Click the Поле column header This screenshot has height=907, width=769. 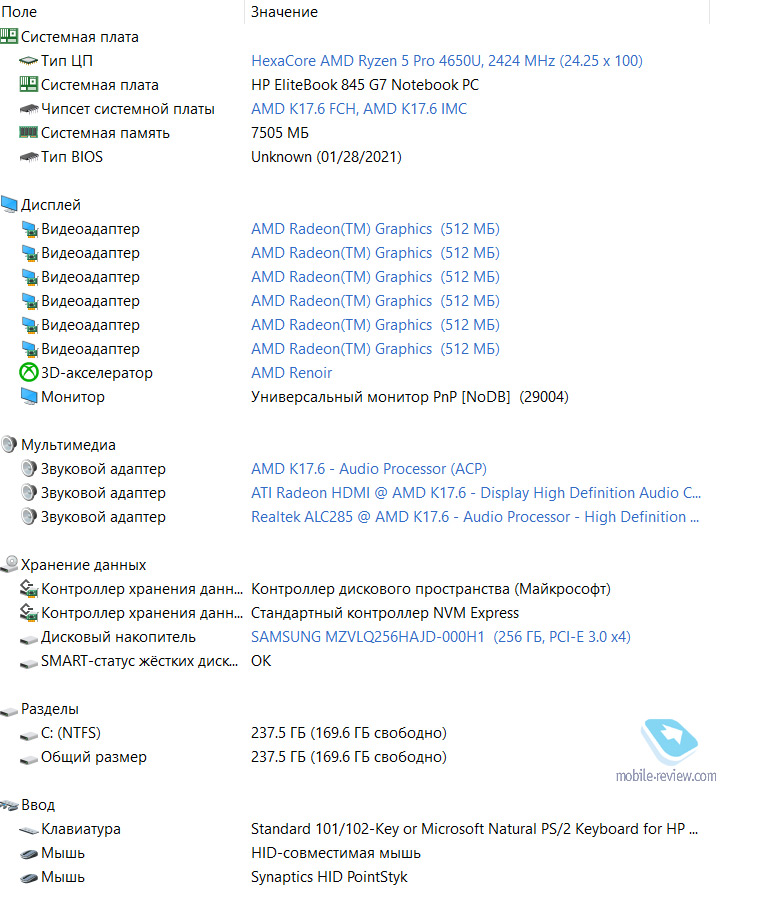(x=20, y=12)
